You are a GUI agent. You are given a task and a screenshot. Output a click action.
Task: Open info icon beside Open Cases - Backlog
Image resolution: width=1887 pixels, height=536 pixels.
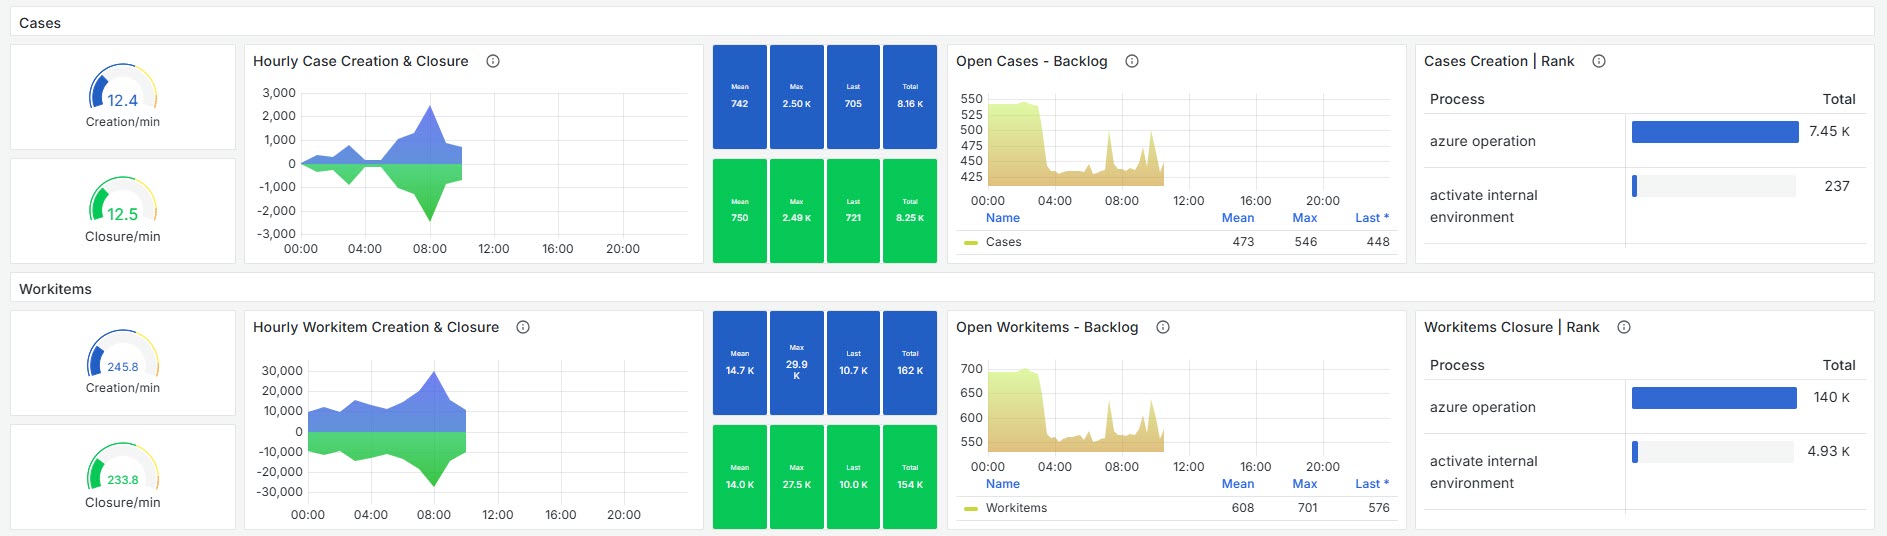[1132, 61]
